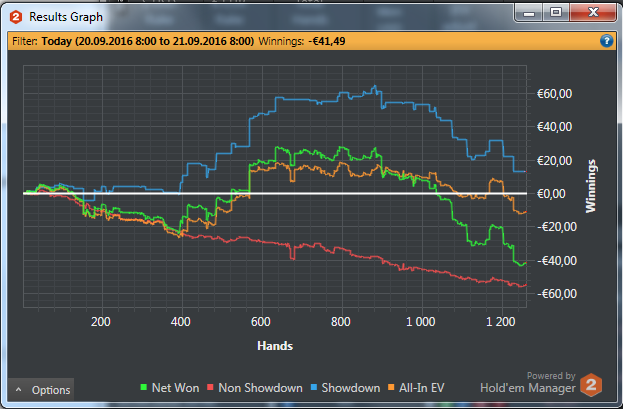This screenshot has height=409, width=623.
Task: Click the 600 hands axis label
Action: coord(261,322)
